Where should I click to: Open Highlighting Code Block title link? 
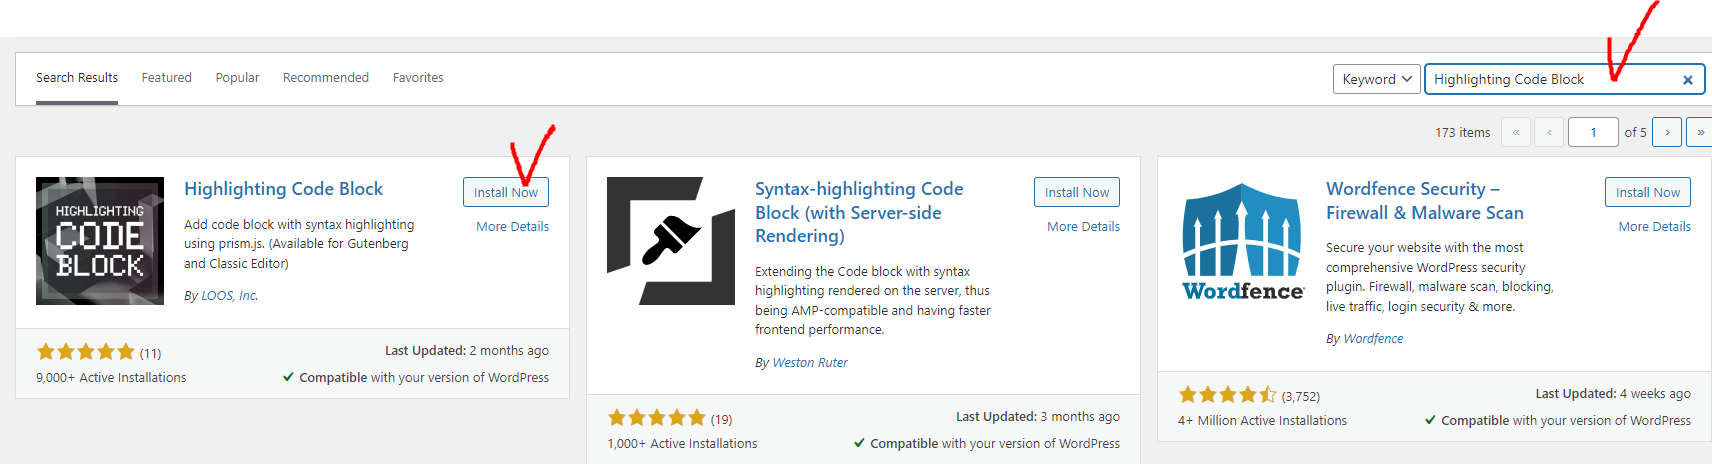coord(283,189)
